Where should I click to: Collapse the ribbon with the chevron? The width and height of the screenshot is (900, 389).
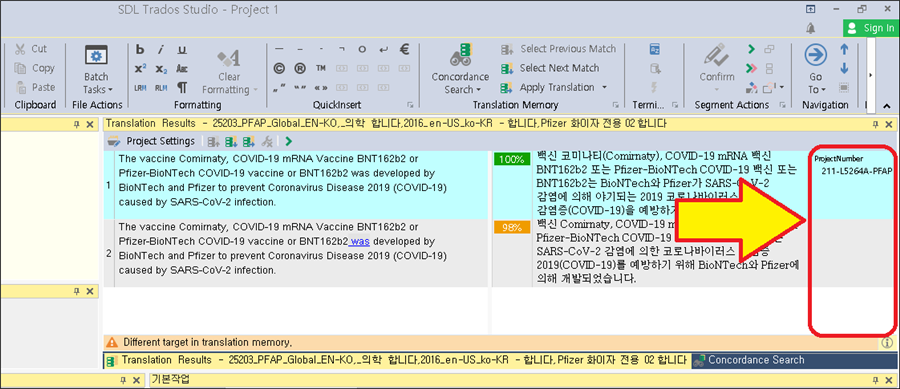[887, 106]
